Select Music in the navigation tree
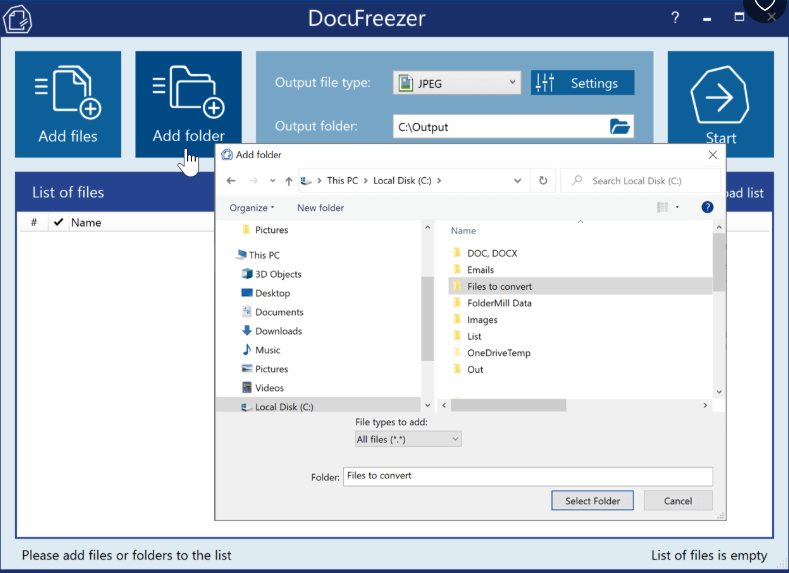This screenshot has height=573, width=789. pos(267,350)
